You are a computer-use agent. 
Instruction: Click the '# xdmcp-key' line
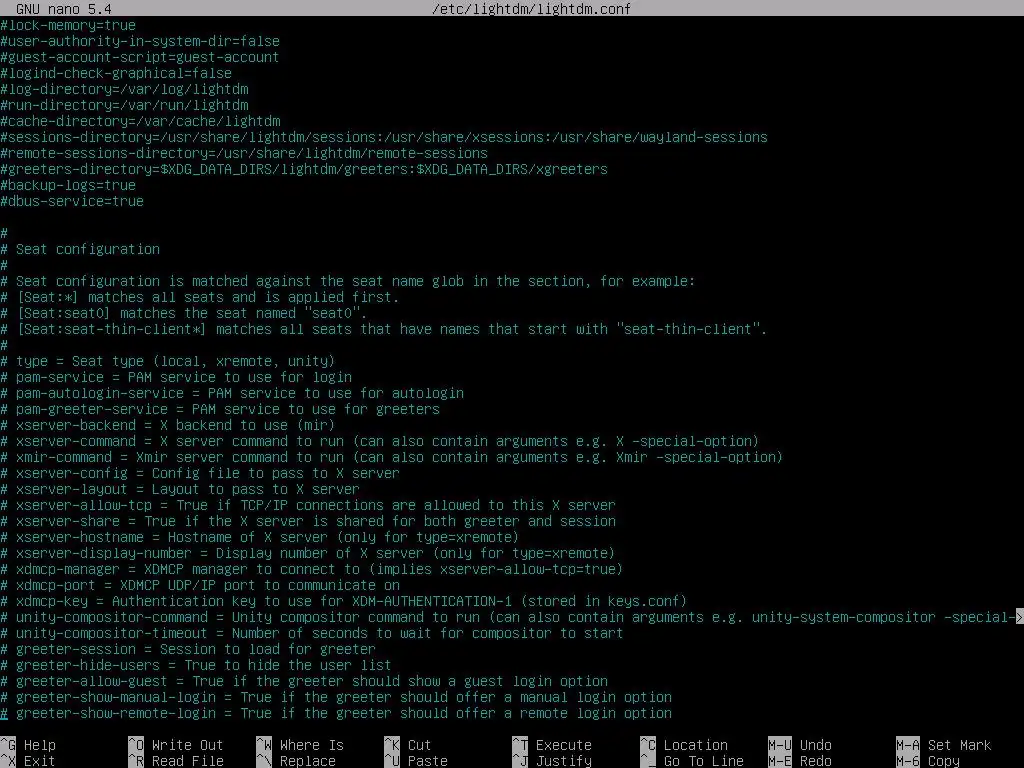click(x=344, y=601)
